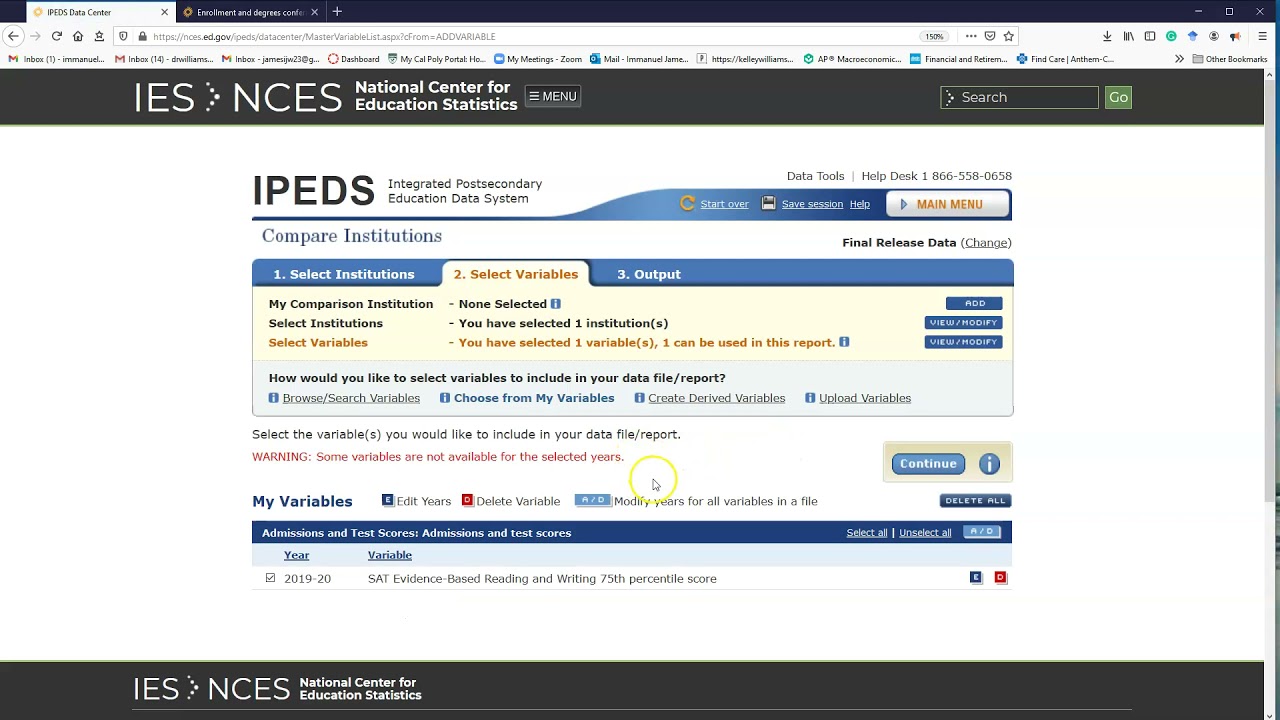Bookmark this page with star
This screenshot has height=720, width=1280.
pos(1009,36)
